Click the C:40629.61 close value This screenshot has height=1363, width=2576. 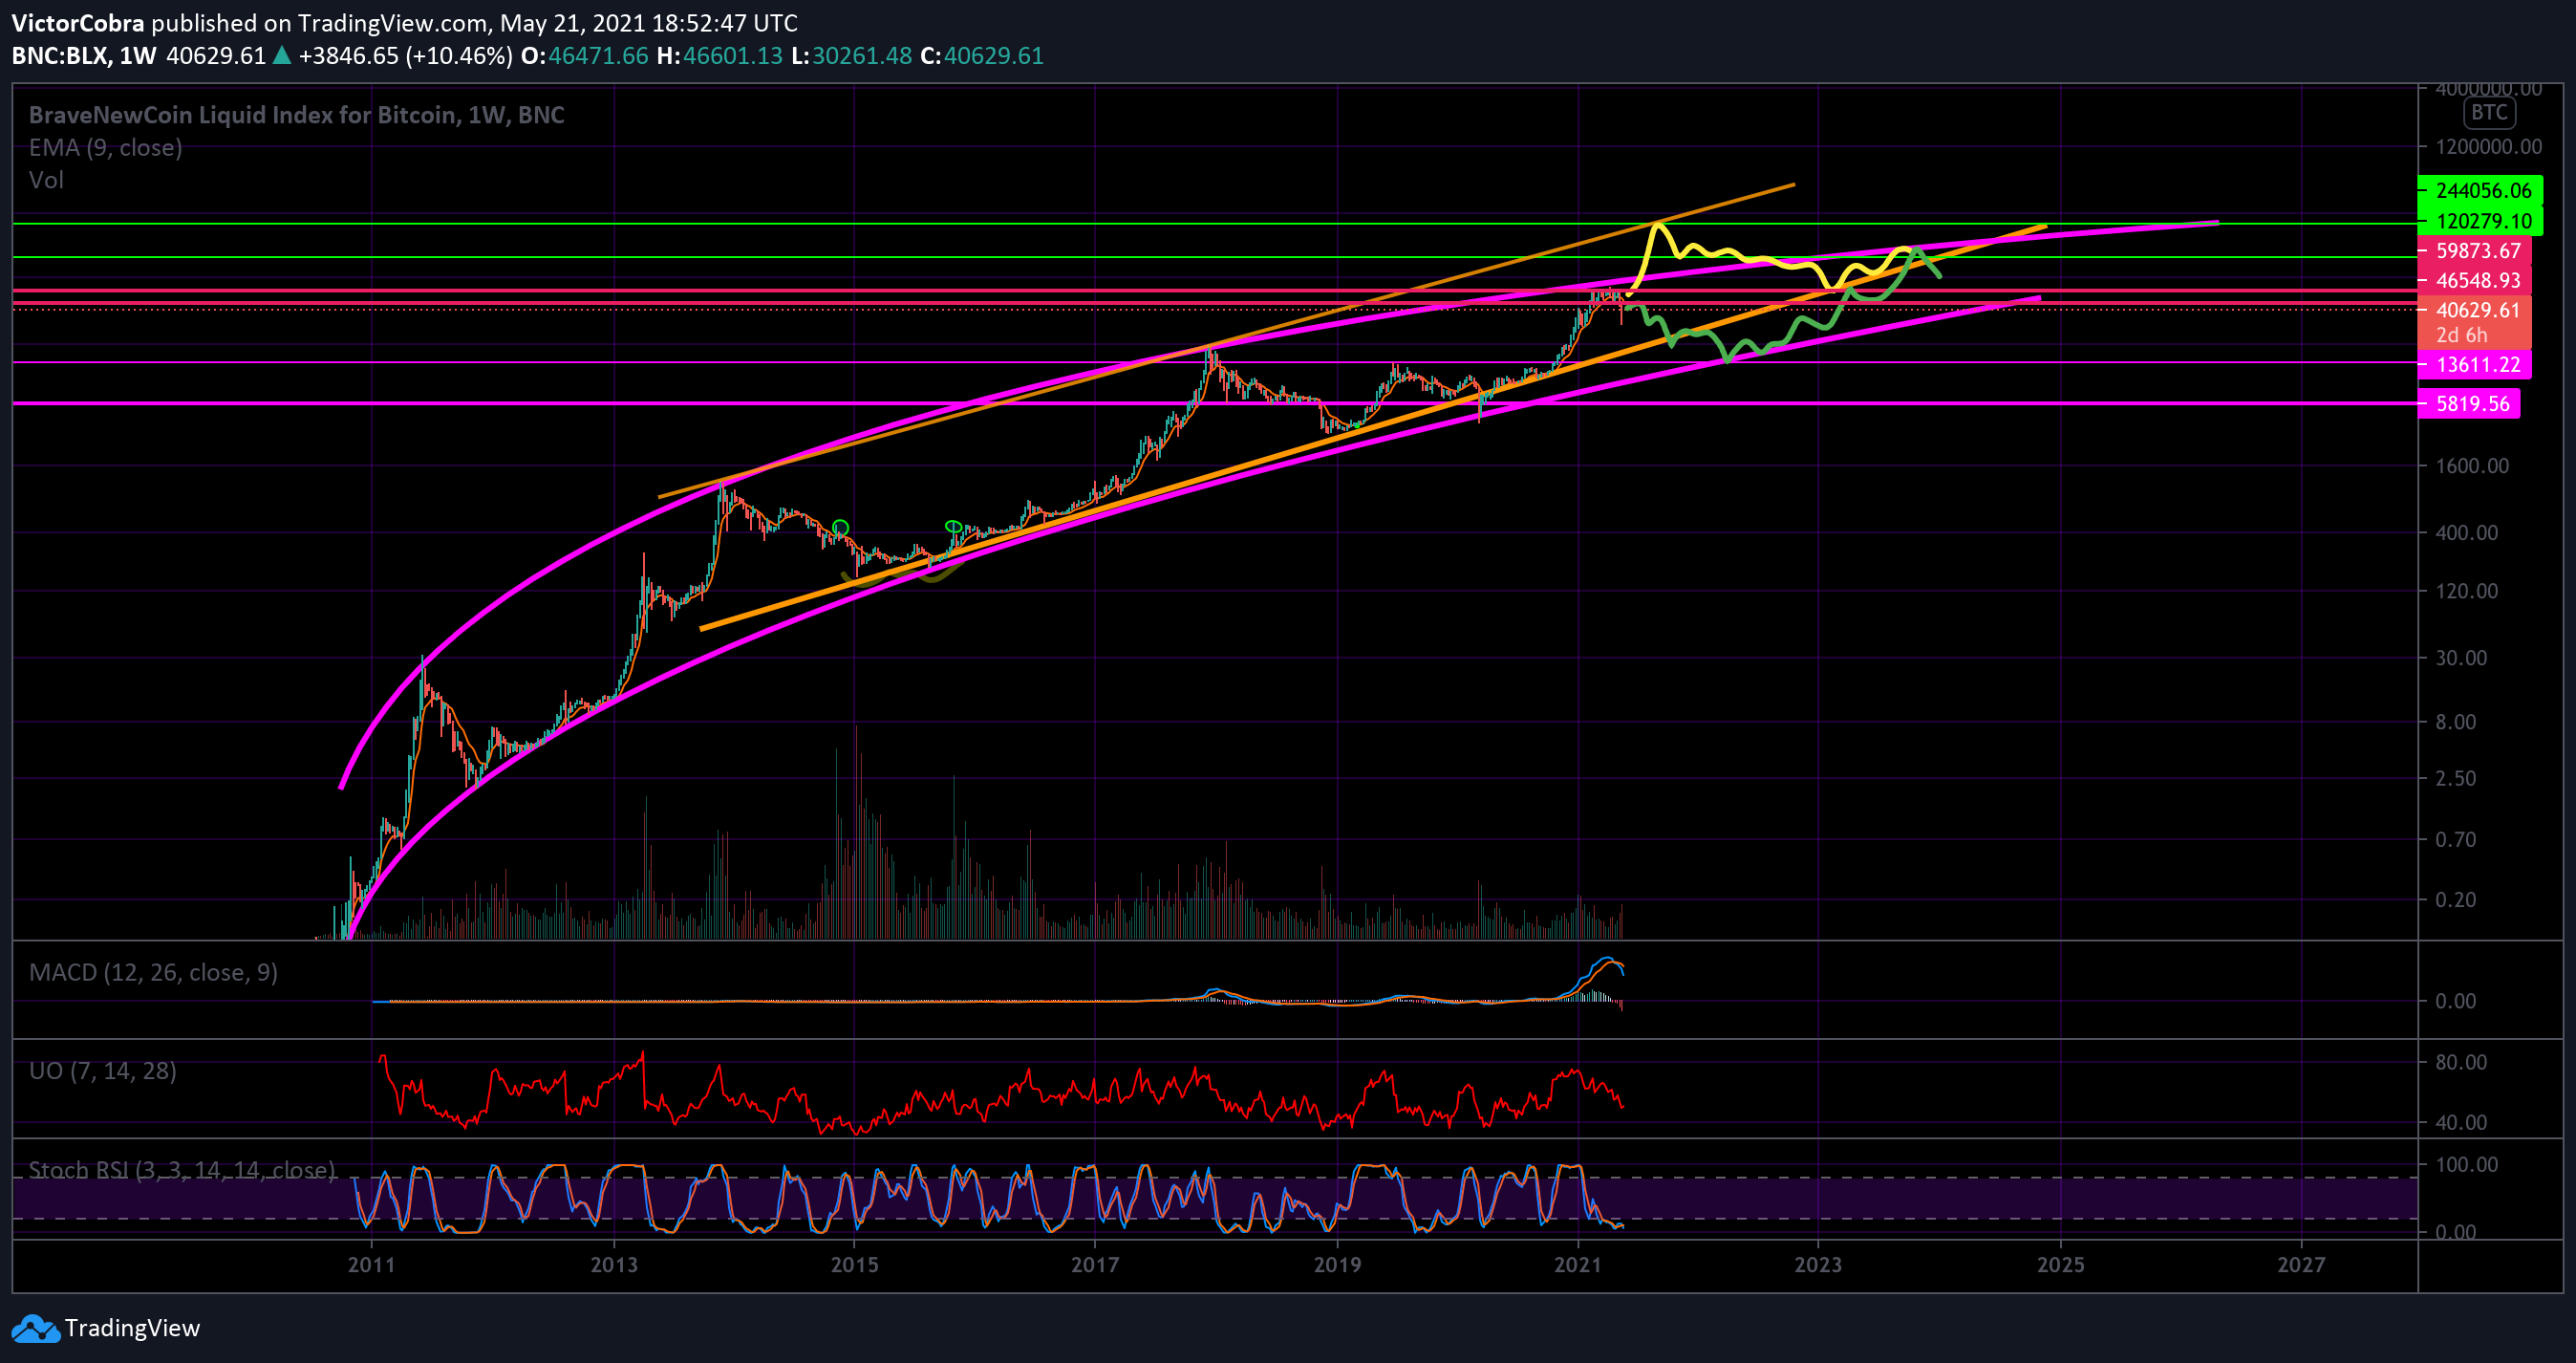click(x=982, y=56)
